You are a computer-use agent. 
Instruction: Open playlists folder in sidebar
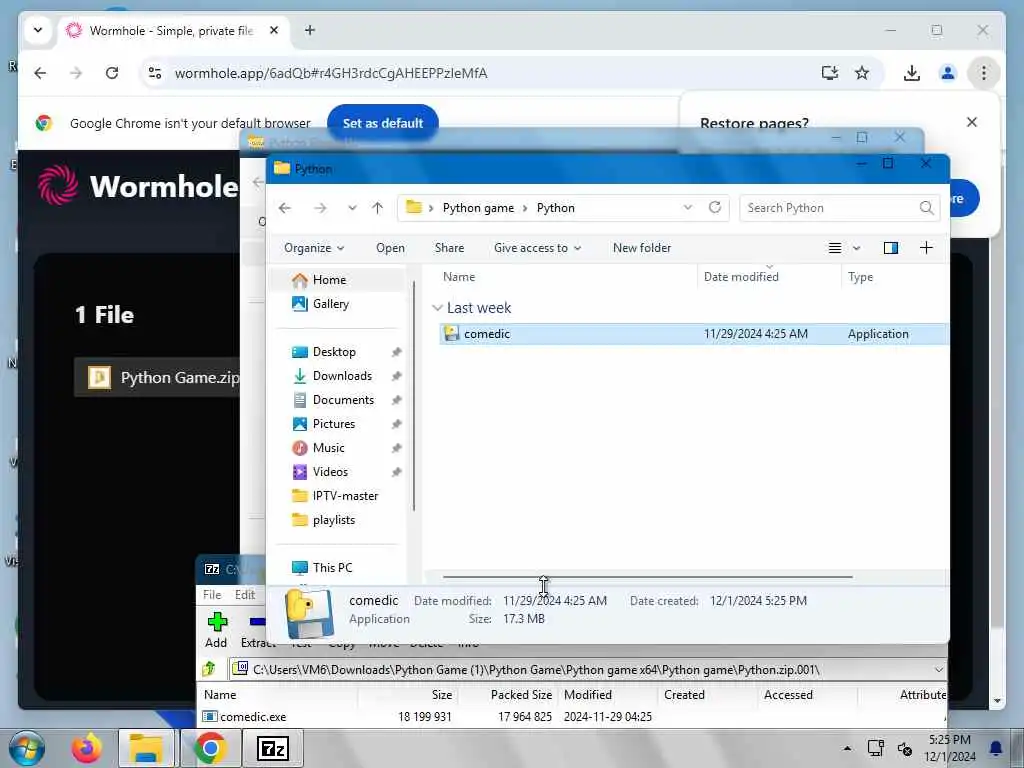click(x=334, y=520)
